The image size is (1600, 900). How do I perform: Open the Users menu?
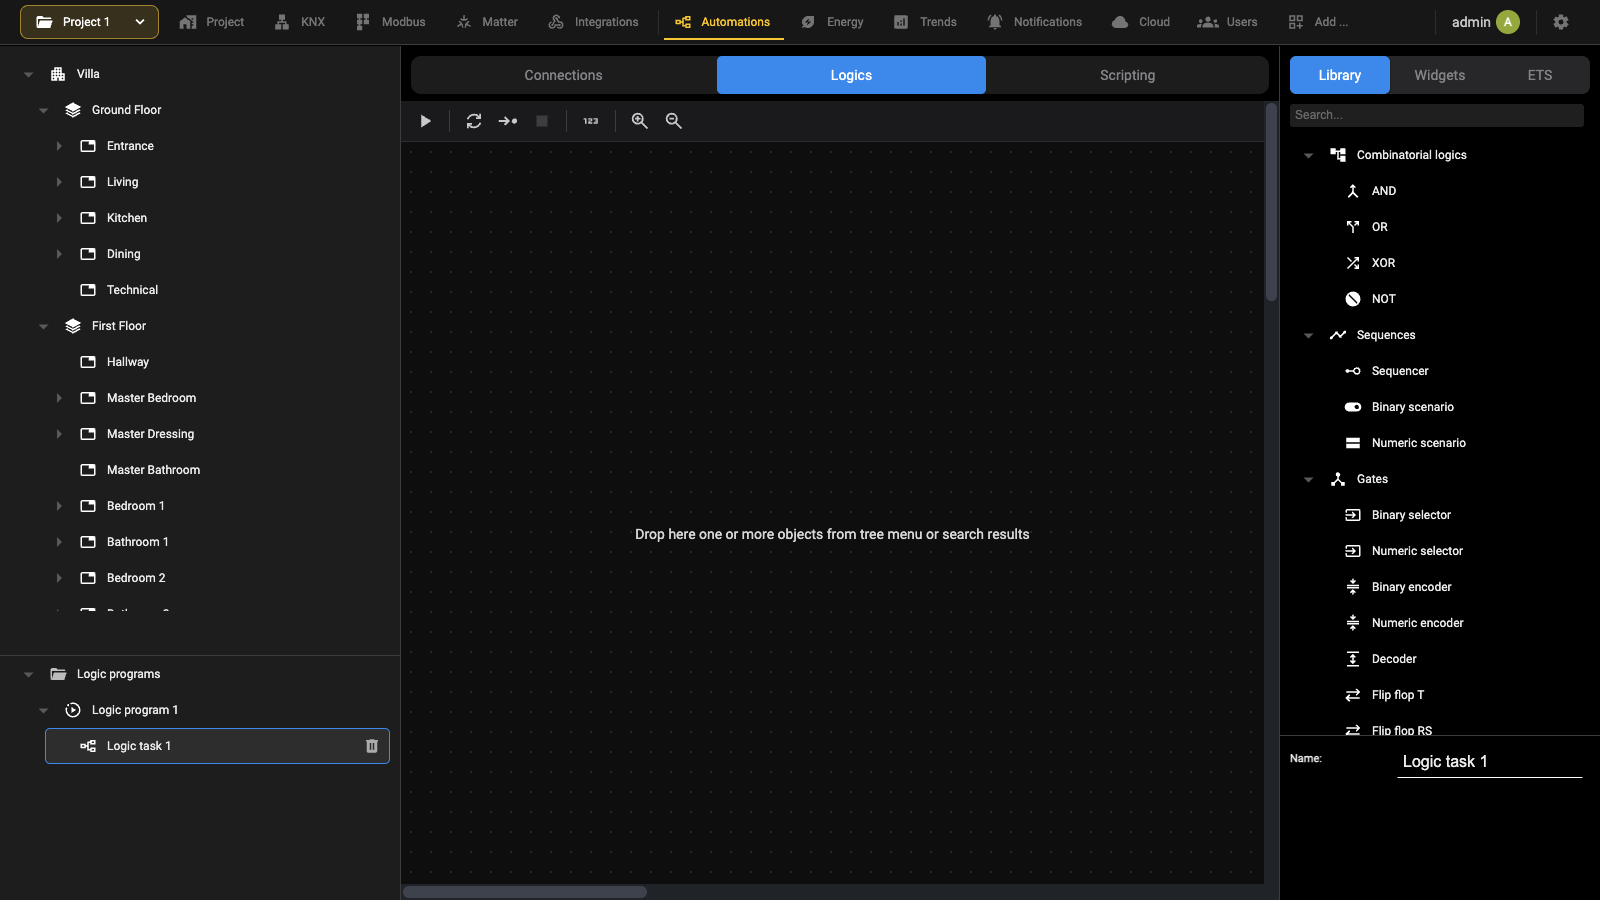click(1228, 22)
